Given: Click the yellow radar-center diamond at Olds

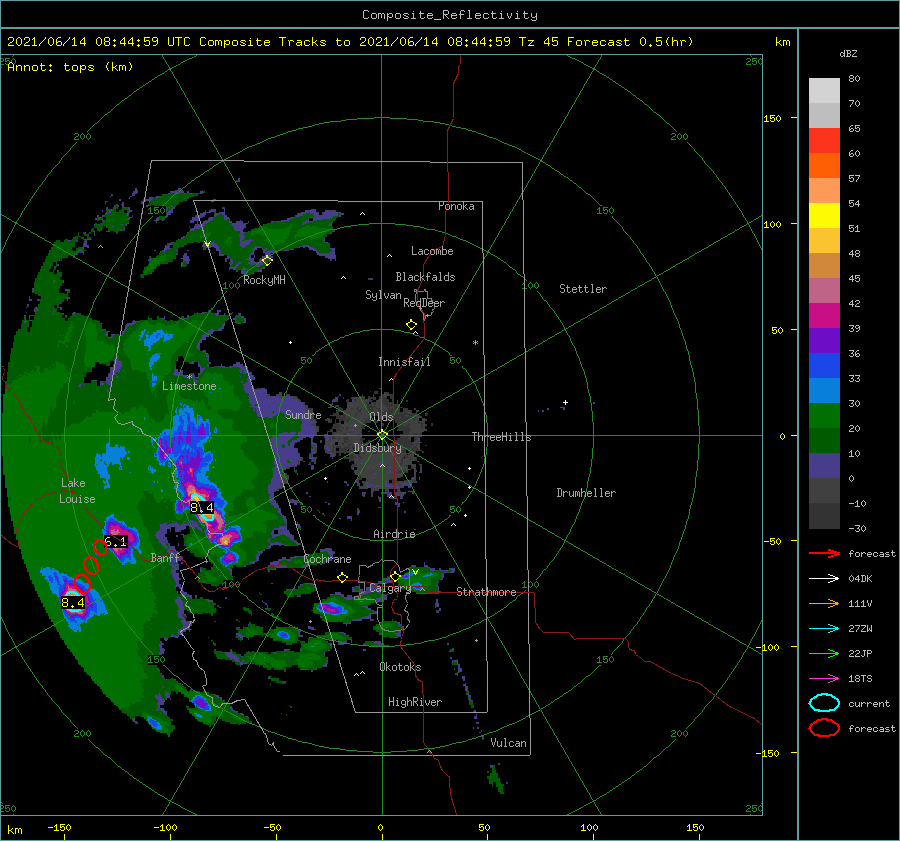Looking at the screenshot, I should click(382, 435).
